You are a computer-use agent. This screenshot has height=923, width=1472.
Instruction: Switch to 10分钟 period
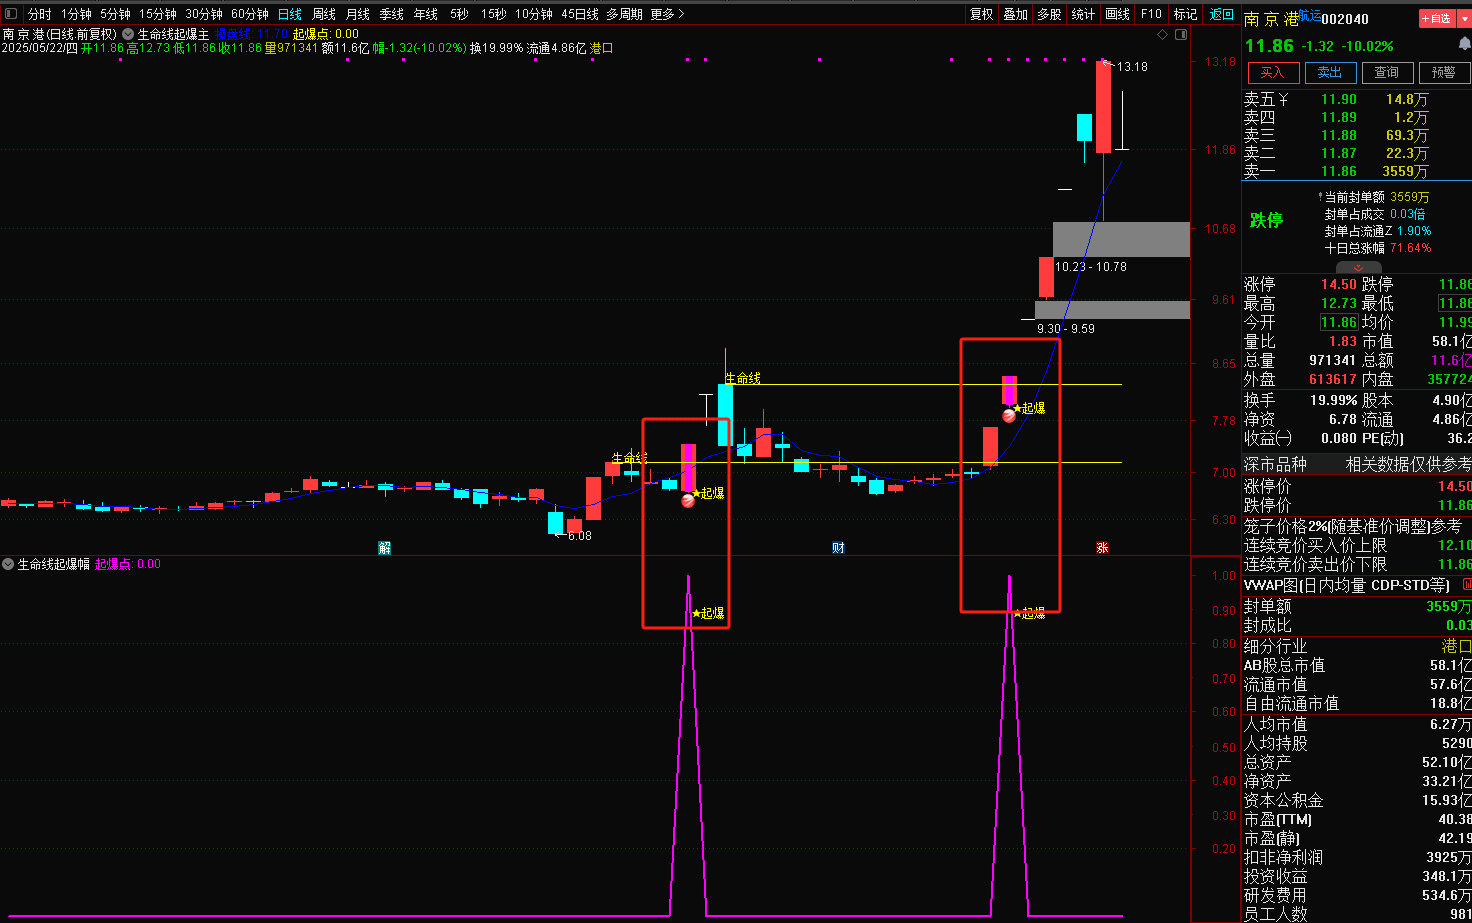click(x=534, y=14)
